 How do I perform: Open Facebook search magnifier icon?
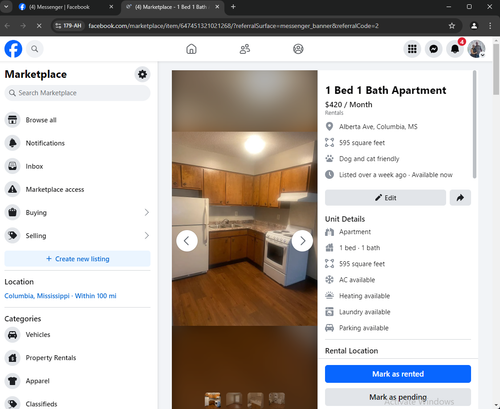click(x=35, y=49)
